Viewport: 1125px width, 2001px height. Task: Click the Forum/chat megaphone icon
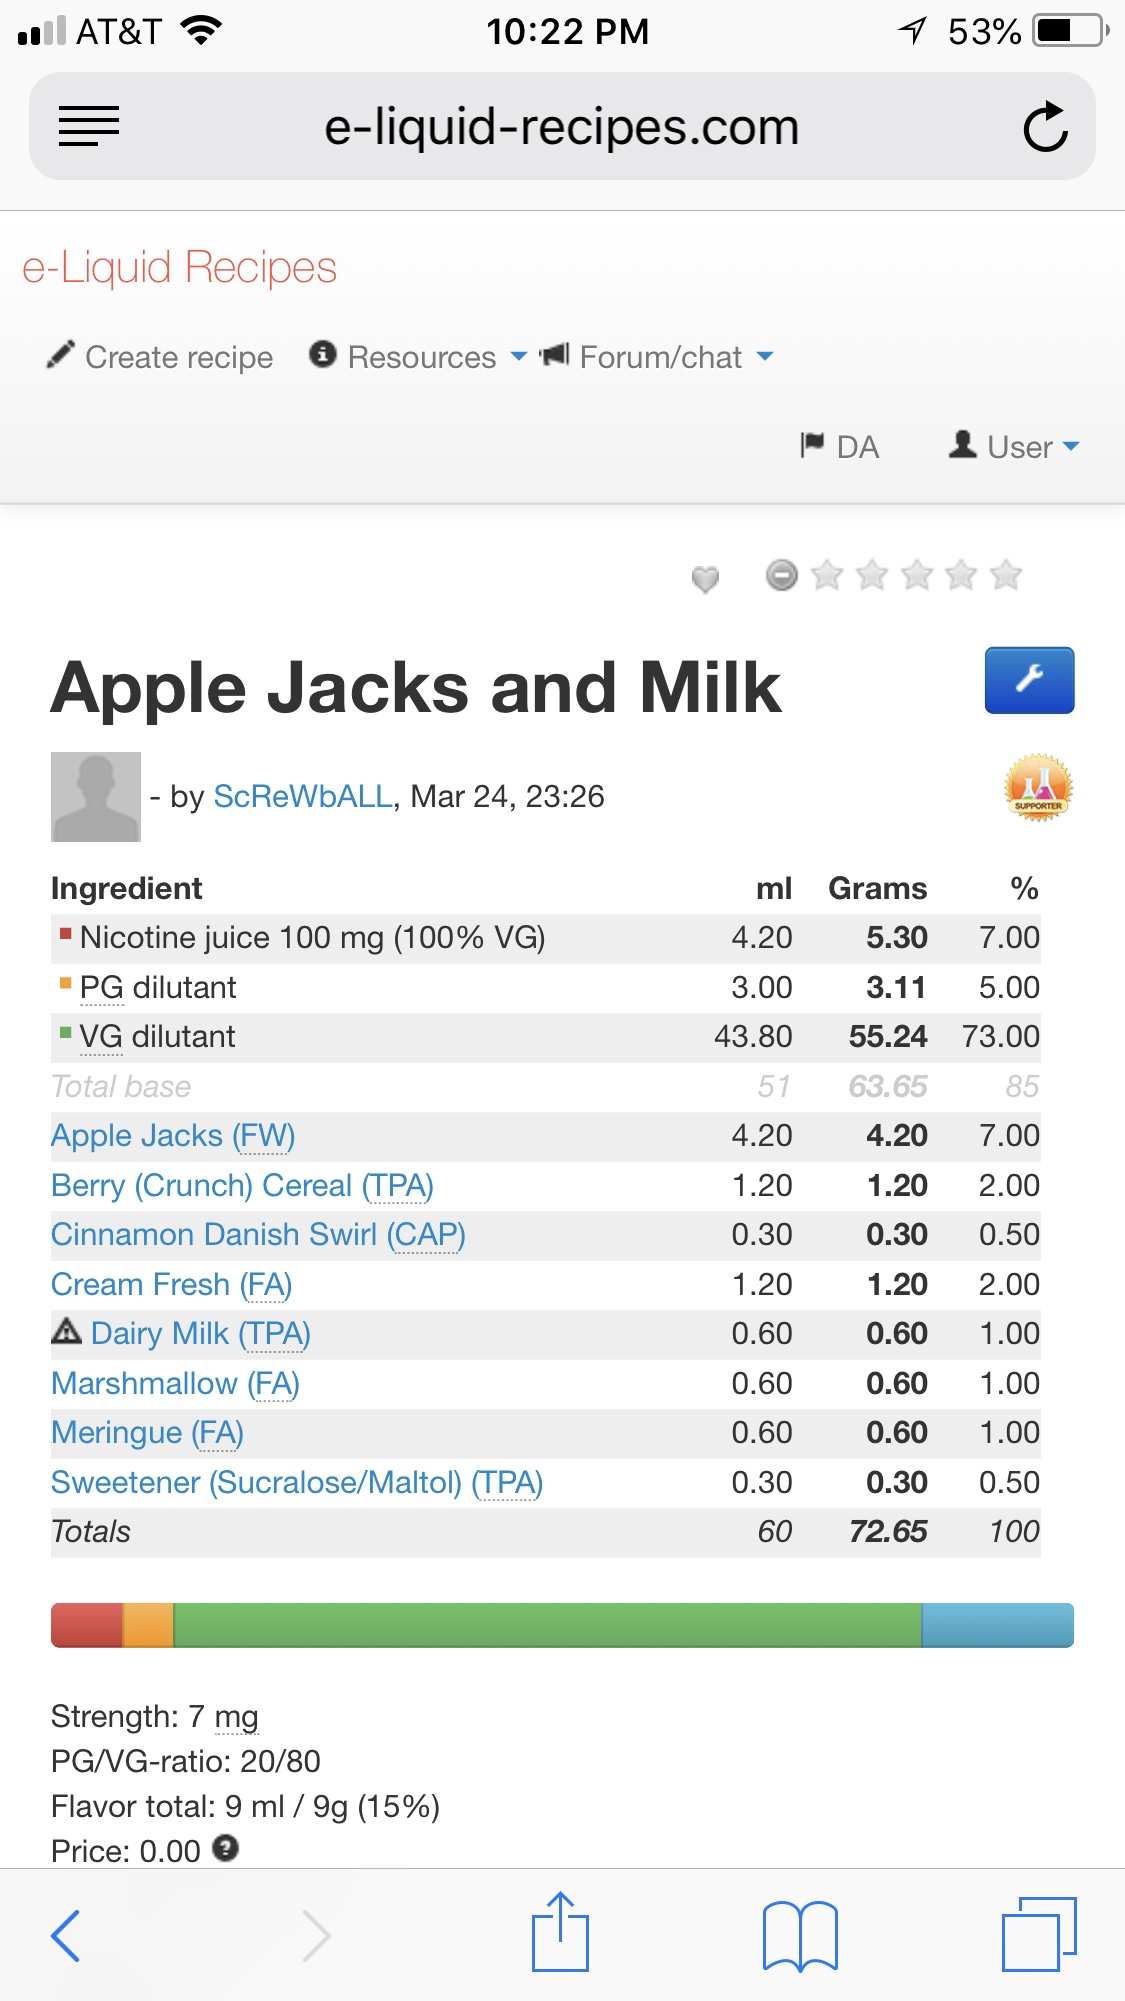(556, 354)
